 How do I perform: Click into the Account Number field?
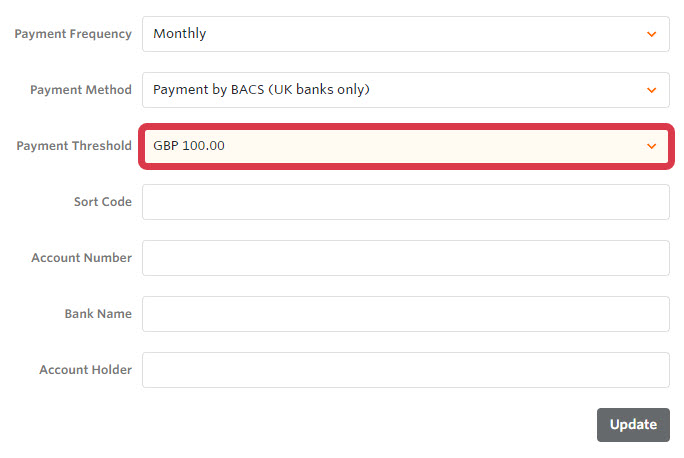click(x=405, y=258)
